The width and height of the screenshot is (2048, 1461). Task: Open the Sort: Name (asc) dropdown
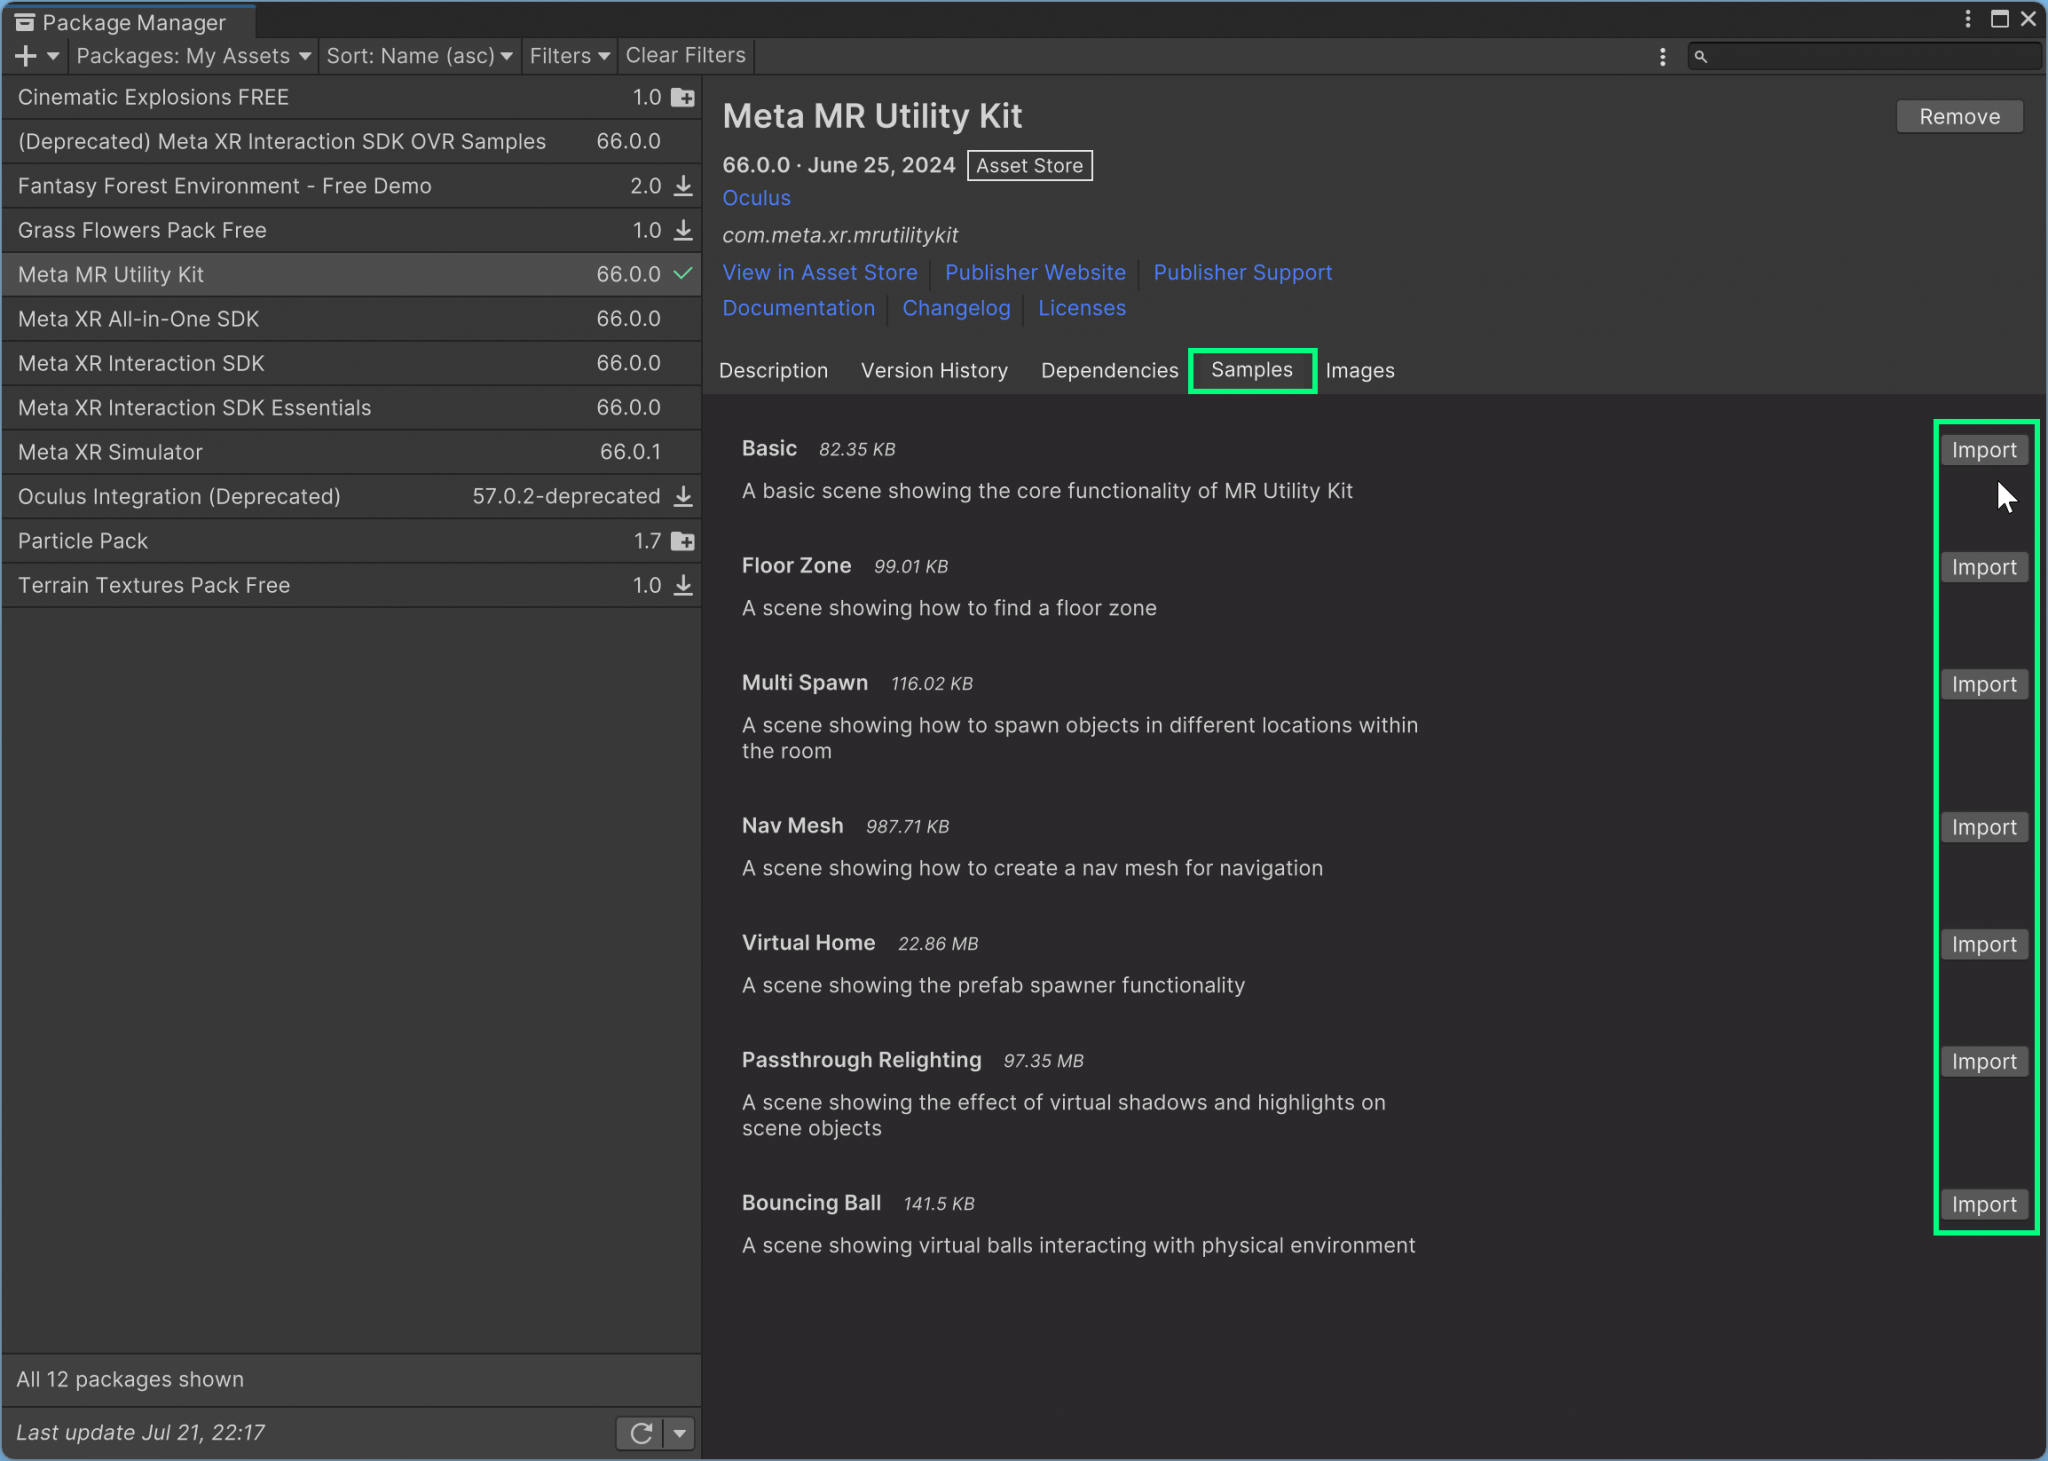click(419, 56)
